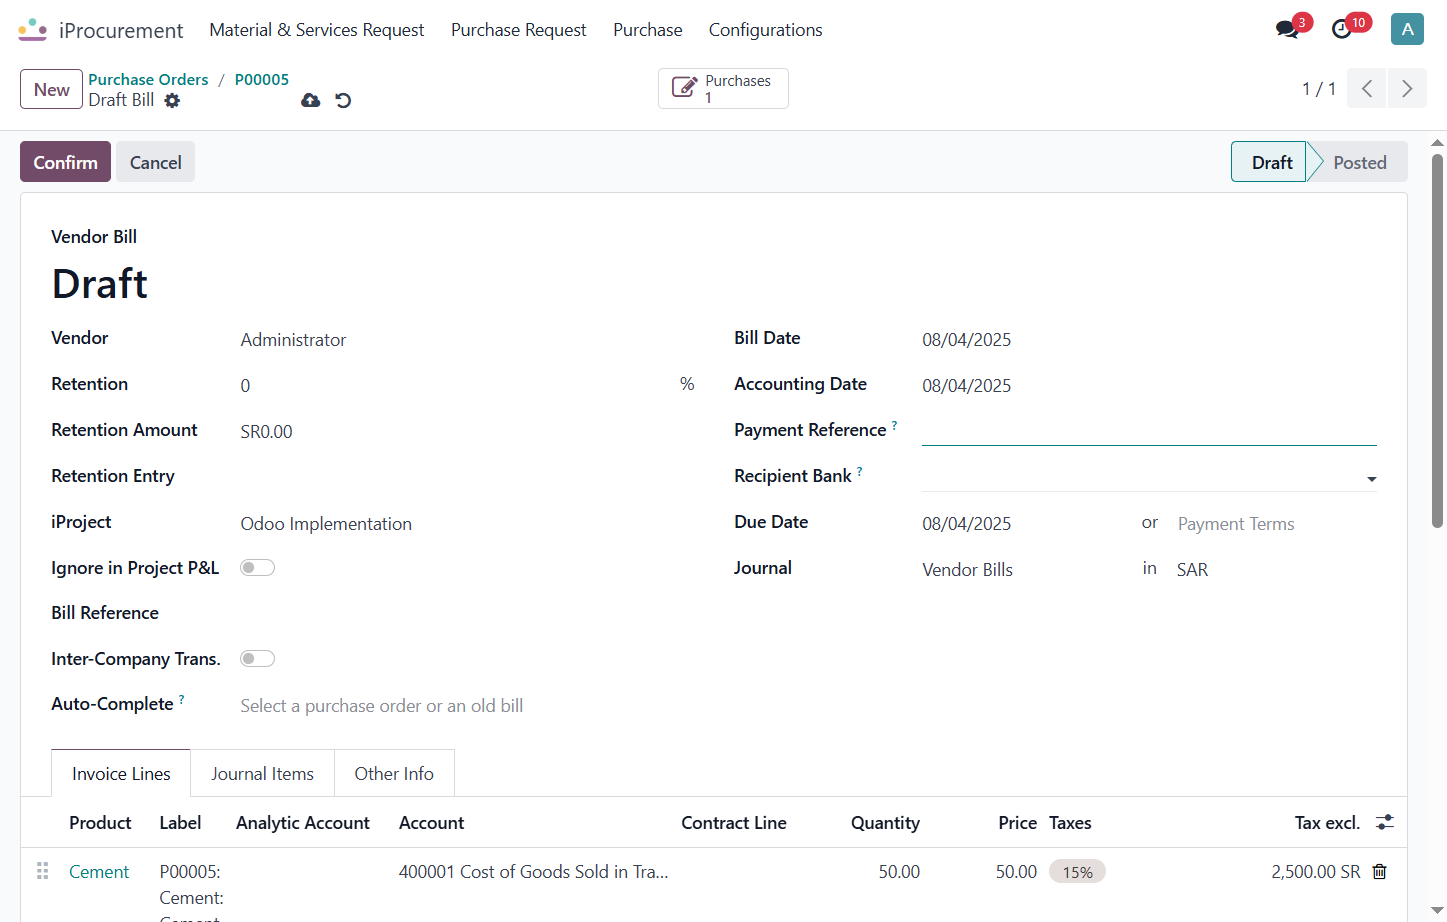Open the Payment Terms dropdown

click(x=1277, y=524)
